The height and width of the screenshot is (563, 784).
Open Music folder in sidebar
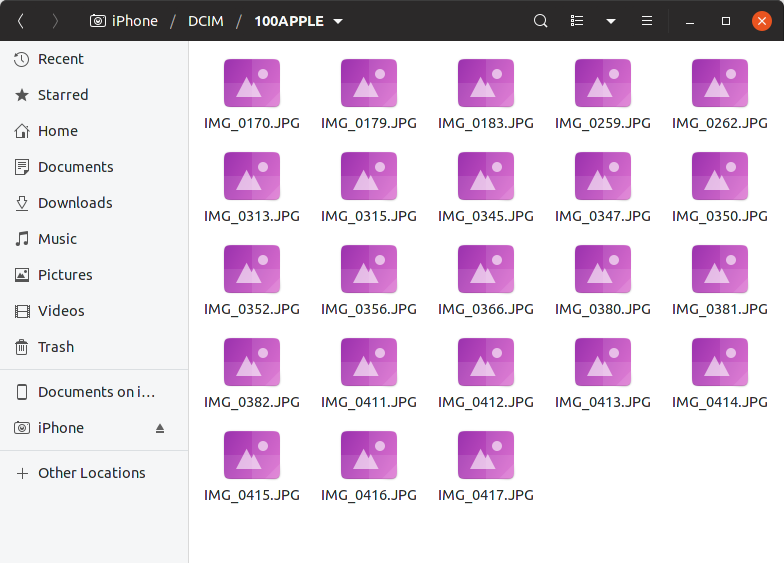57,239
